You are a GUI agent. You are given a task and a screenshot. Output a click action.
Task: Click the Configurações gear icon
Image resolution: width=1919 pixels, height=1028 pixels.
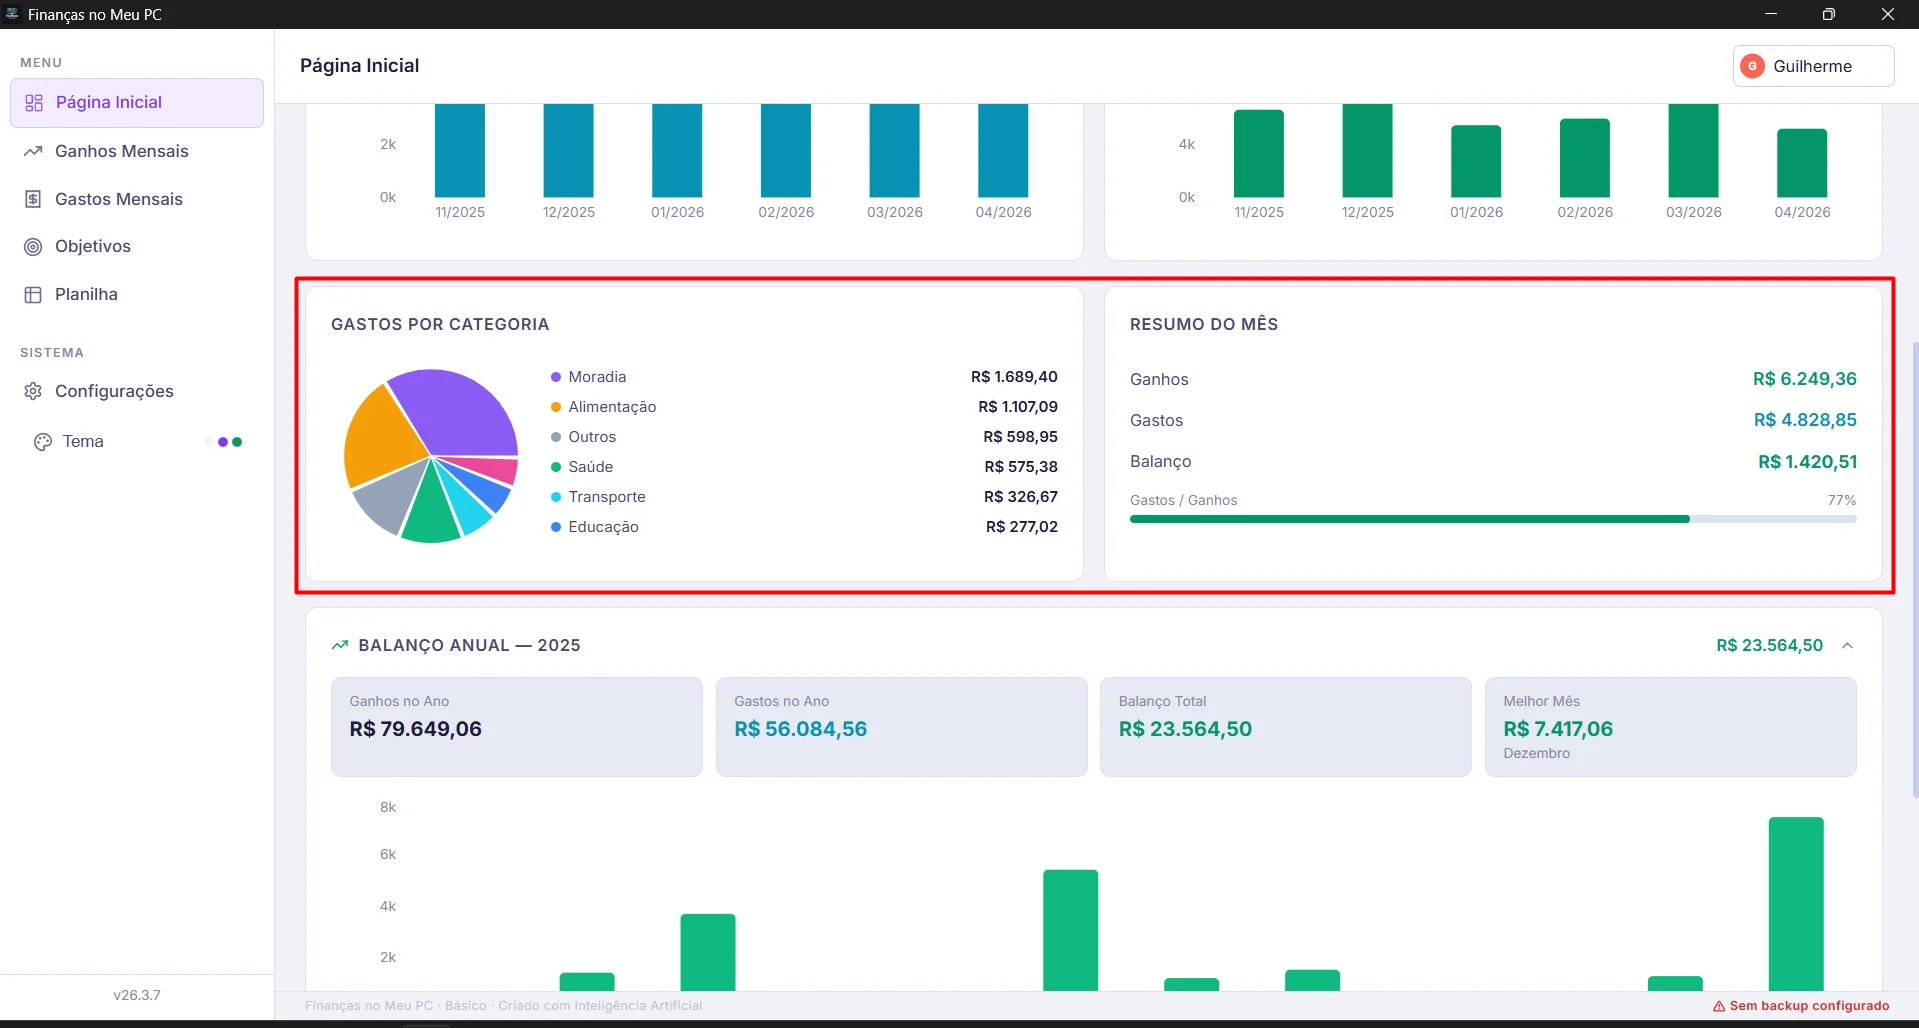(x=33, y=391)
